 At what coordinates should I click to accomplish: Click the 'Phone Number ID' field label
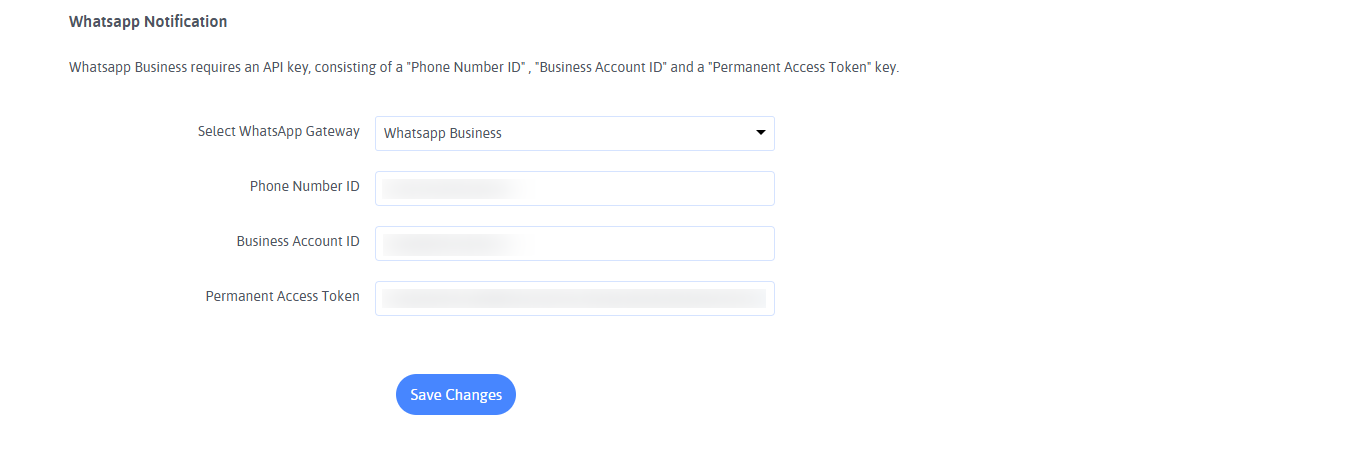tap(304, 186)
